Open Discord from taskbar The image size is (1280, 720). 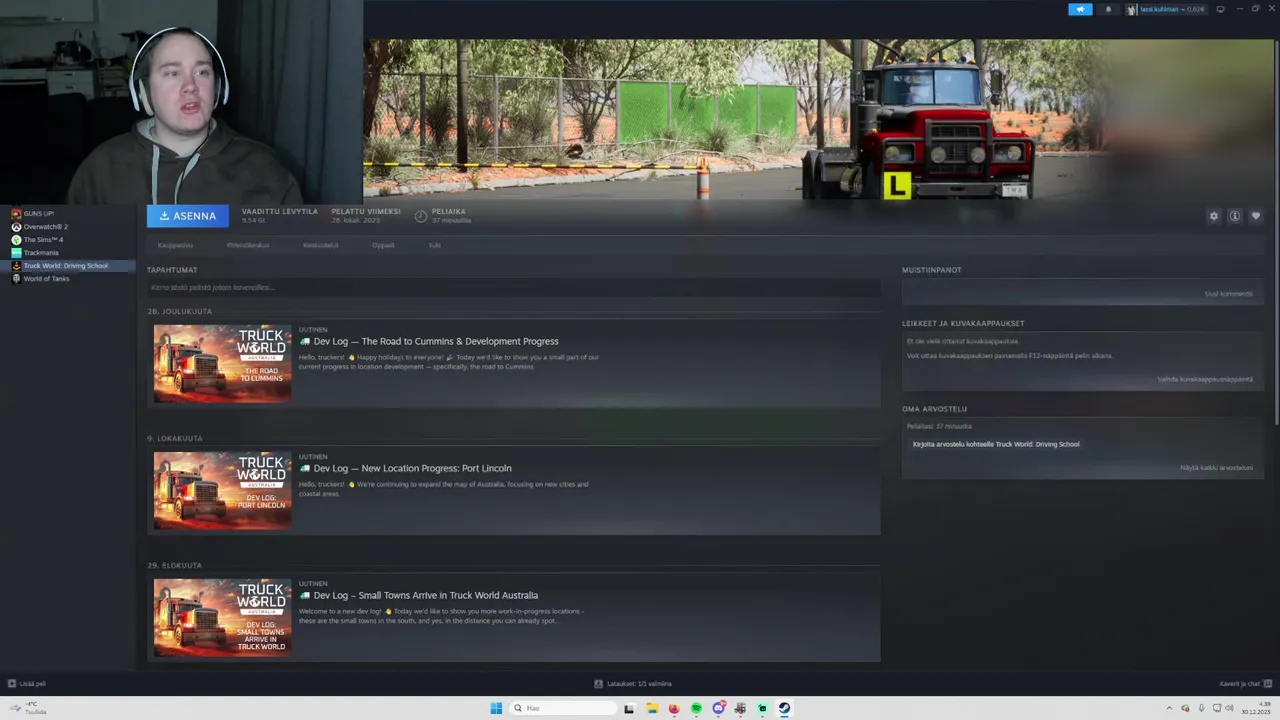pos(718,708)
